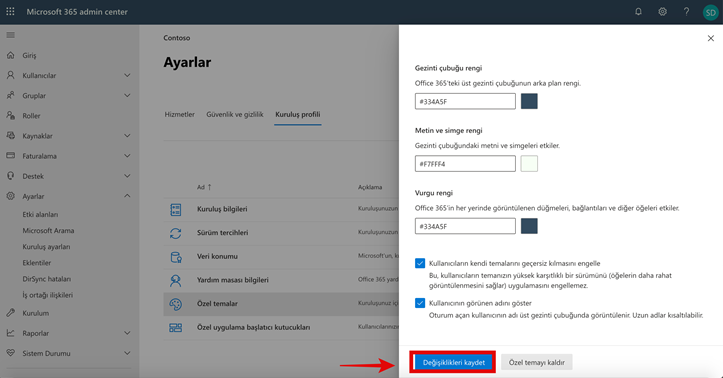Open notifications bell icon

[x=638, y=12]
